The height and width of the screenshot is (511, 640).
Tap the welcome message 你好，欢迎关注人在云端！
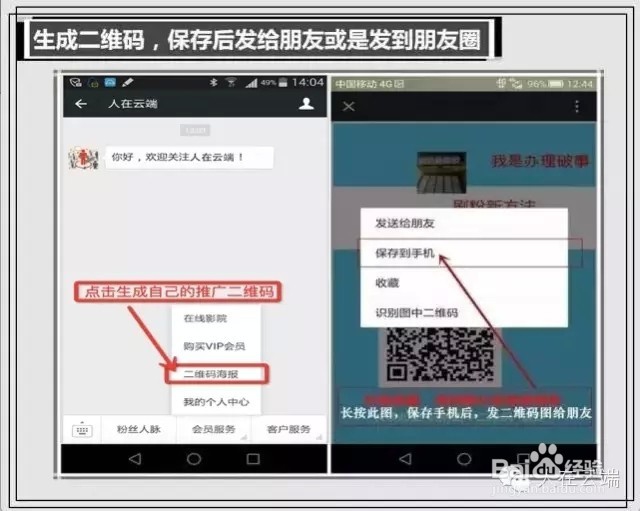click(x=189, y=158)
